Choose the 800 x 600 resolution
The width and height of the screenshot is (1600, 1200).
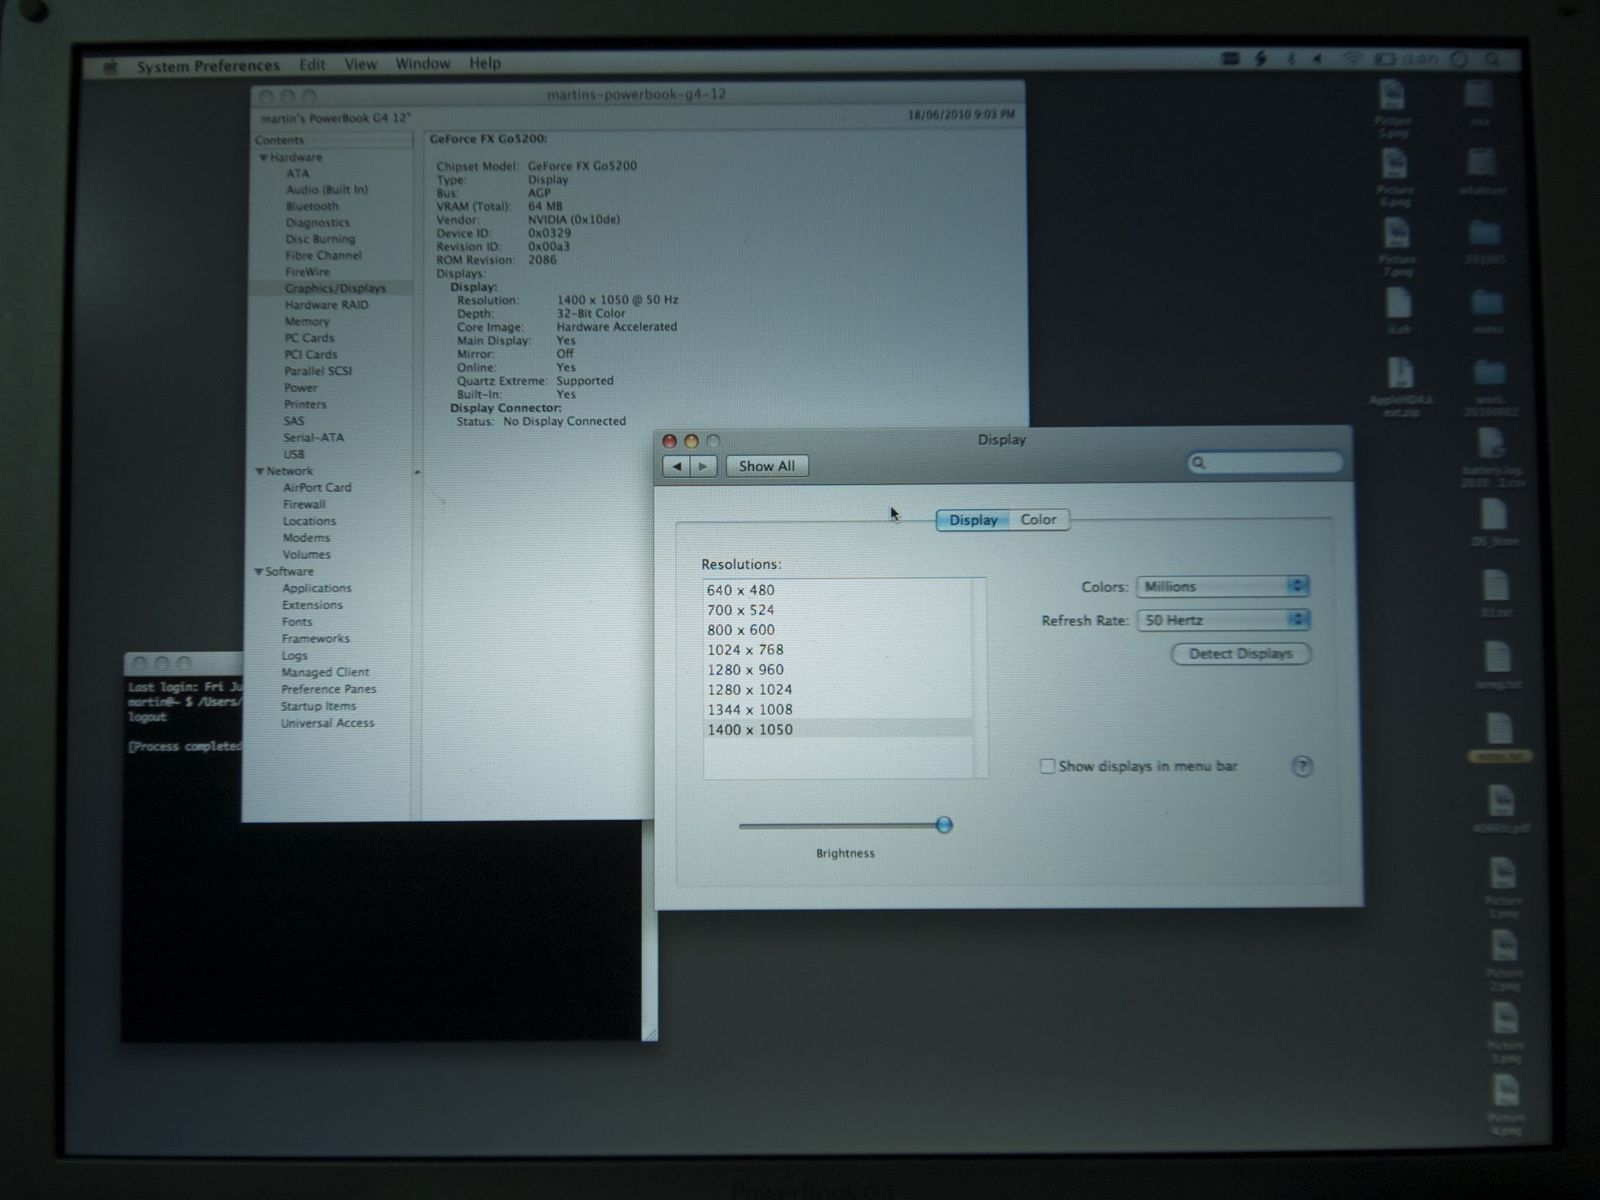838,630
